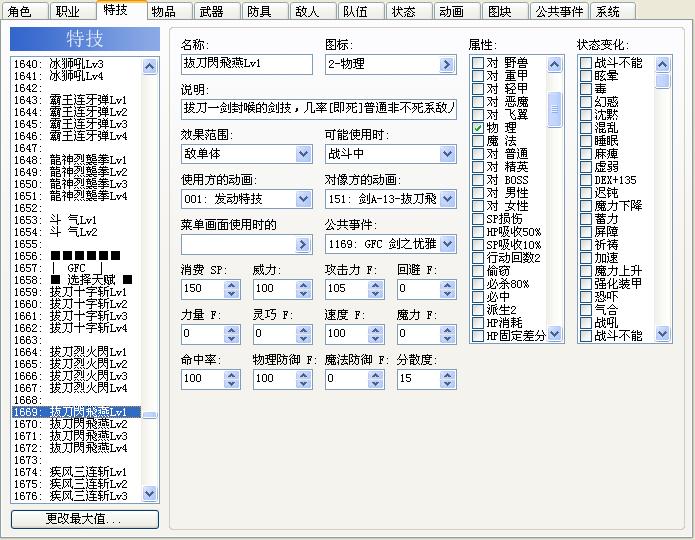Image resolution: width=695 pixels, height=540 pixels.
Task: Open the 使用方的动画 dropdown
Action: 303,199
